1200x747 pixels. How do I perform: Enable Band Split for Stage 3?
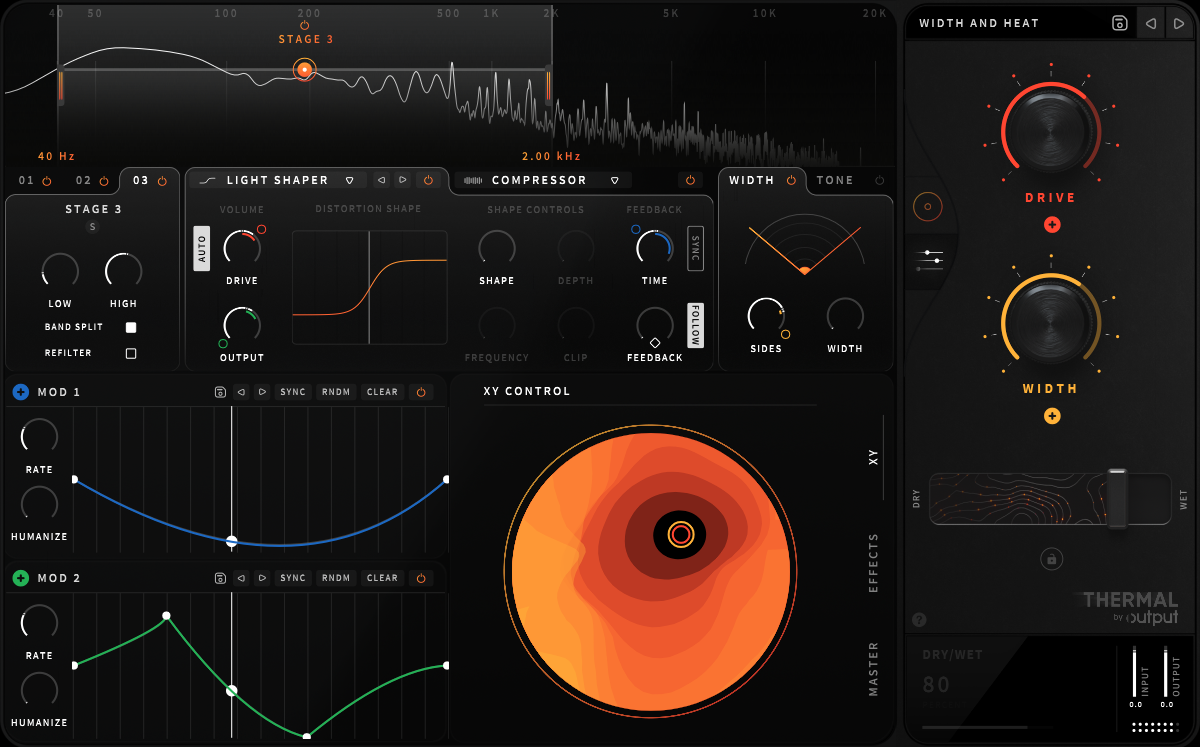[130, 326]
